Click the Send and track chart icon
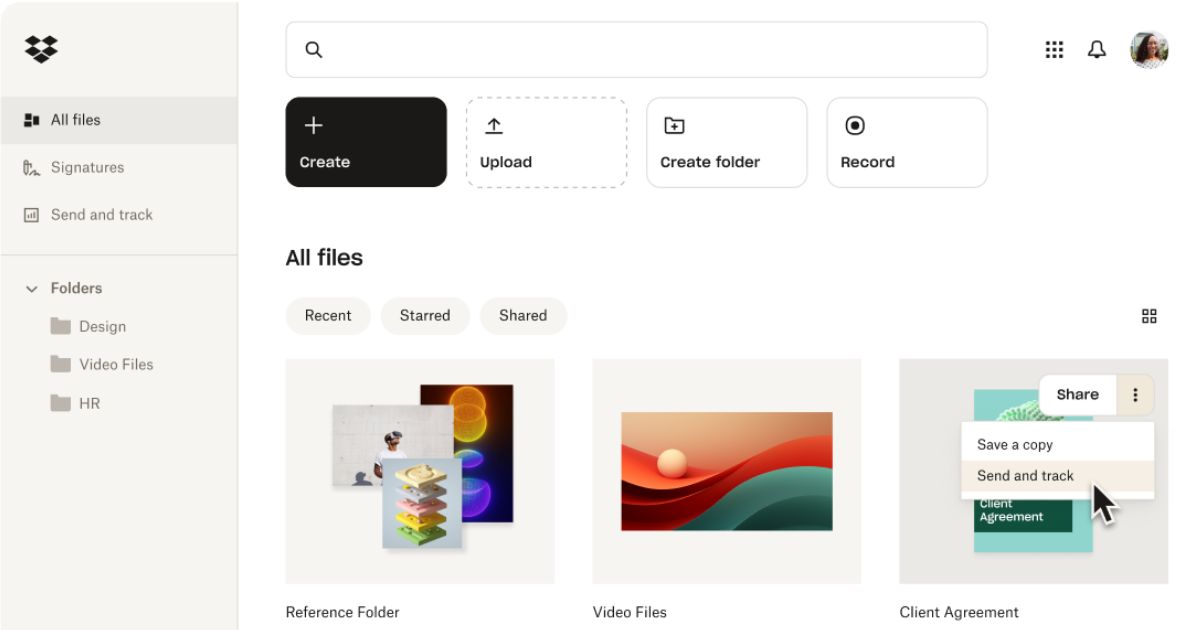Screen dimensions: 1200x630 pyautogui.click(x=31, y=215)
